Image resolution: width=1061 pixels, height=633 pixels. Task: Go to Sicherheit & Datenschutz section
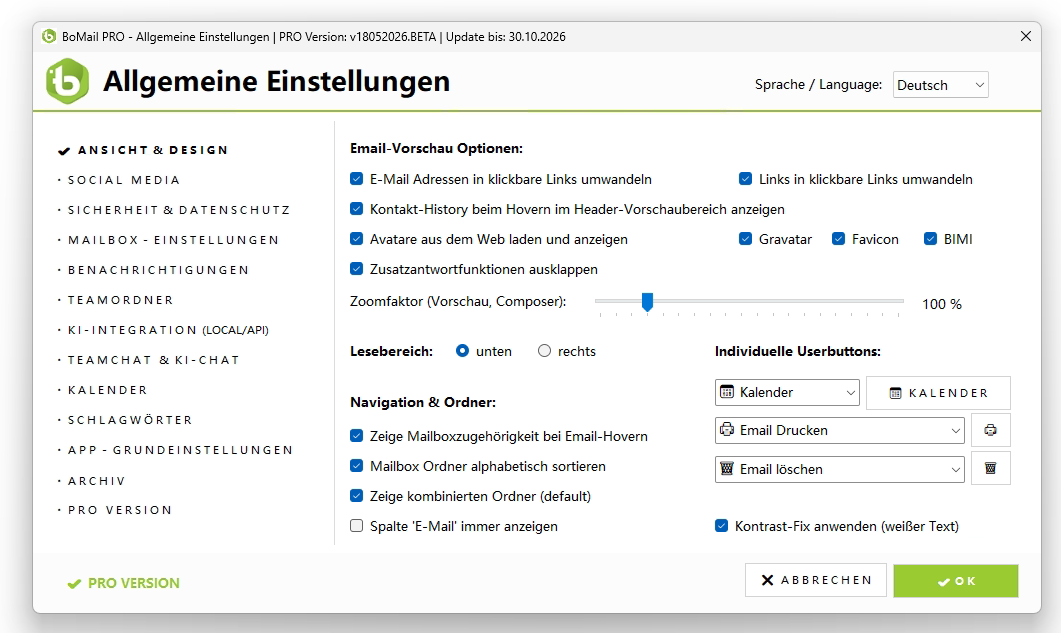coord(179,210)
